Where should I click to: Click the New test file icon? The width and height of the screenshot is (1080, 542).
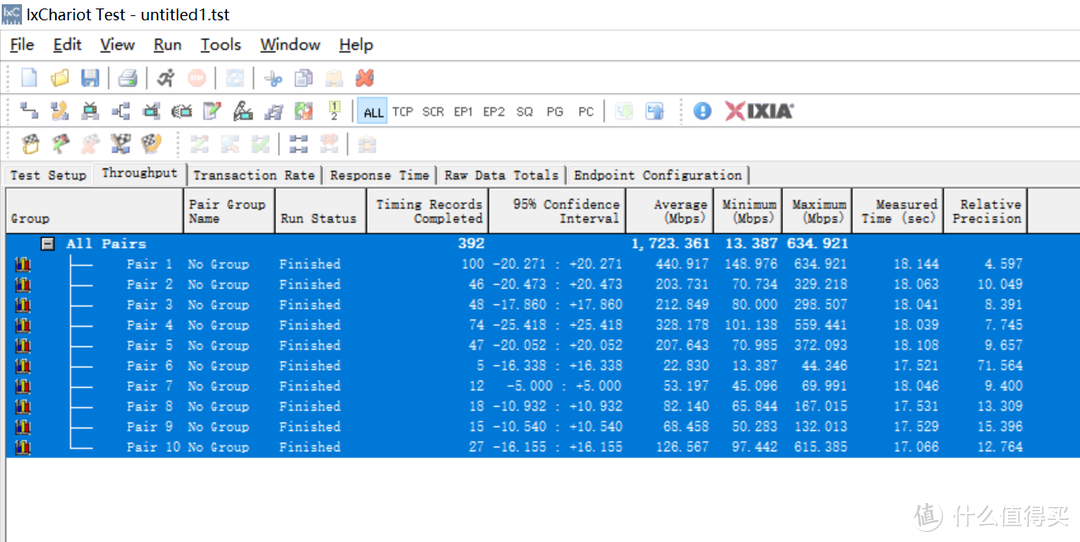tap(29, 78)
